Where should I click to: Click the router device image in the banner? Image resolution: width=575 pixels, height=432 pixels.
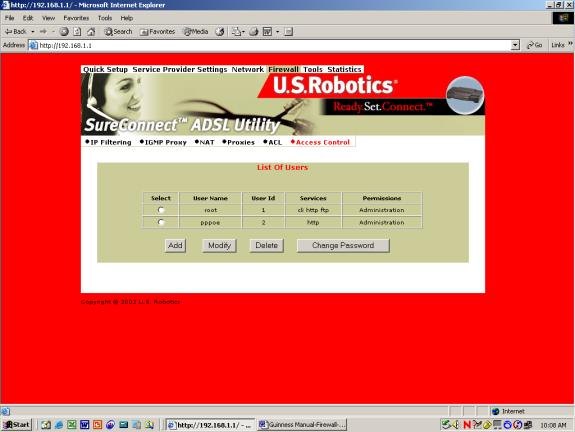[465, 95]
